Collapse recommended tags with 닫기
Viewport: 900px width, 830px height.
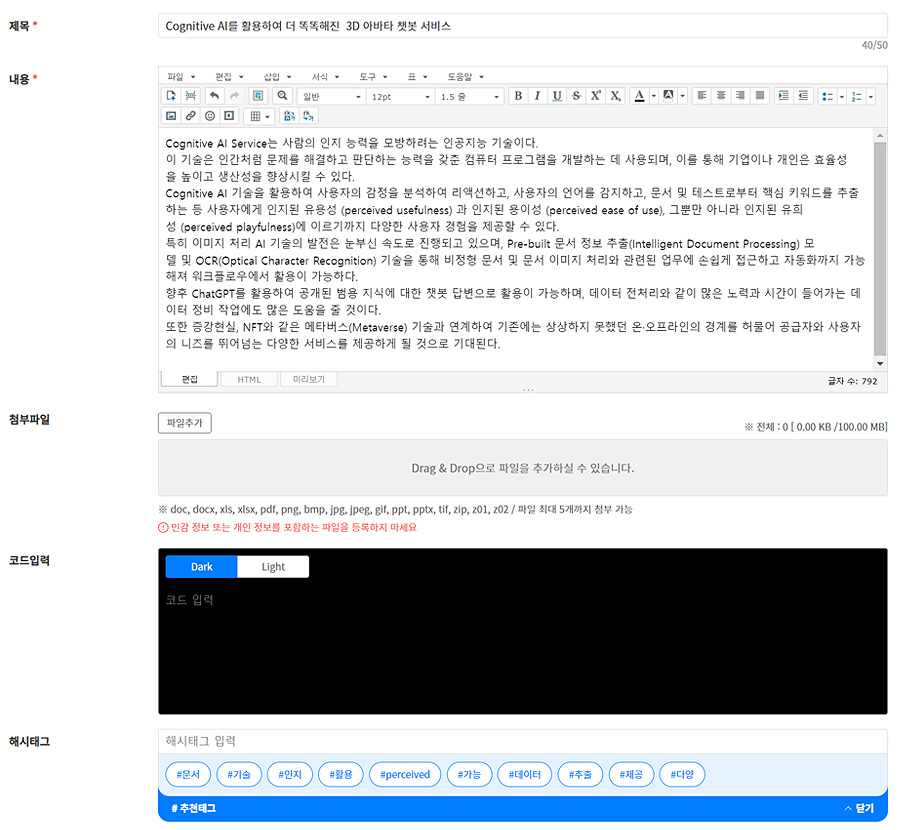click(x=859, y=808)
